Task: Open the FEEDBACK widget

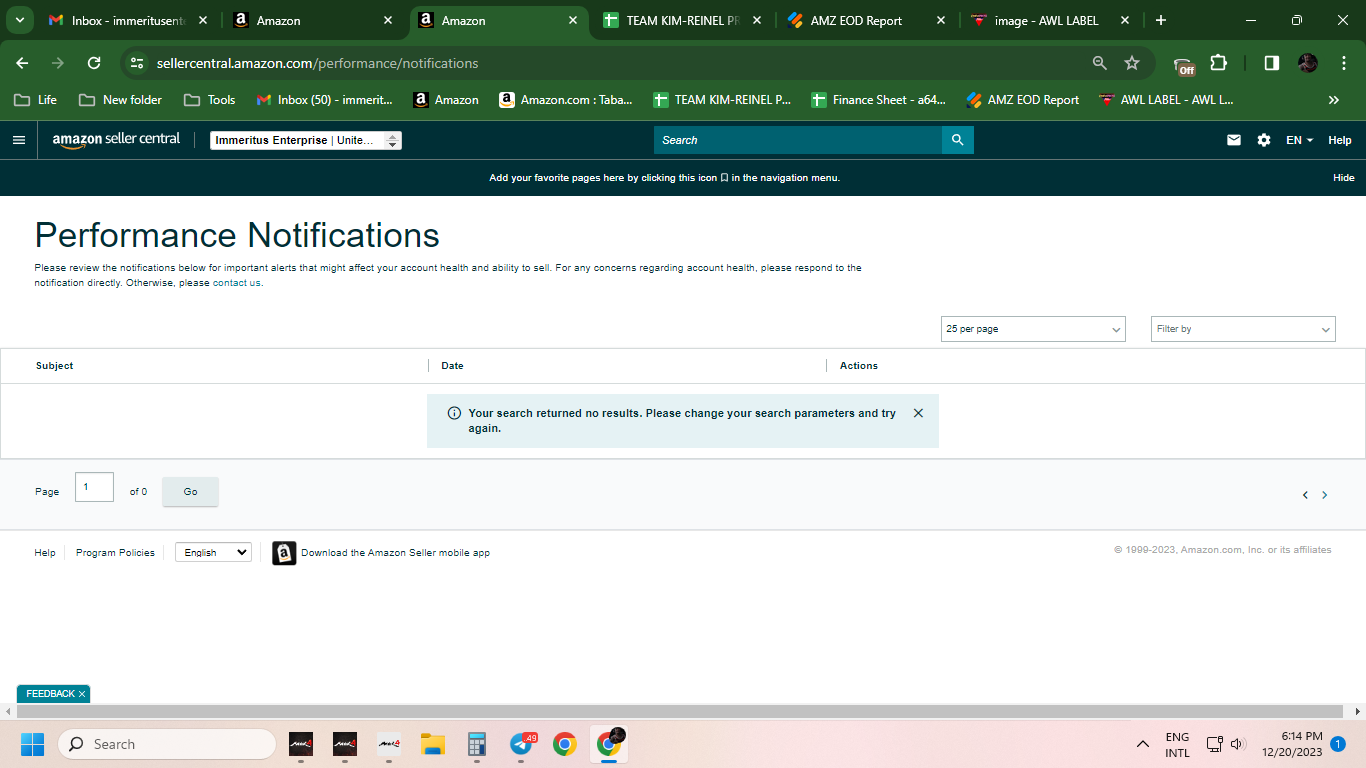Action: point(51,694)
